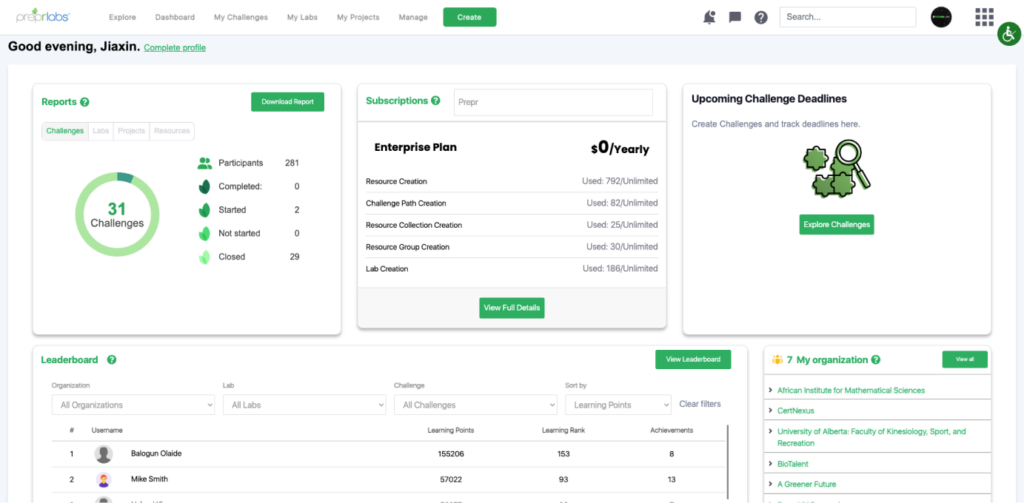Image resolution: width=1024 pixels, height=503 pixels.
Task: Switch to the Projects reports tab
Action: [131, 131]
